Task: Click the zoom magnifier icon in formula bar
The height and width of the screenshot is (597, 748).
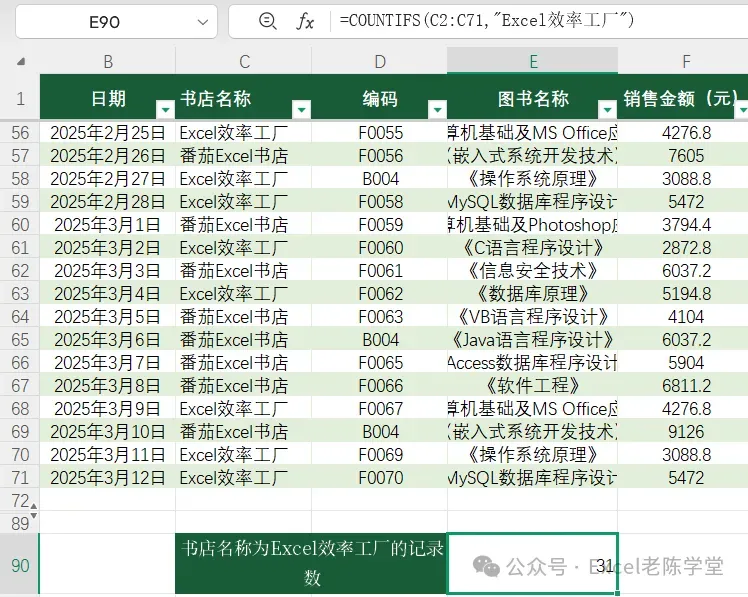Action: 267,21
